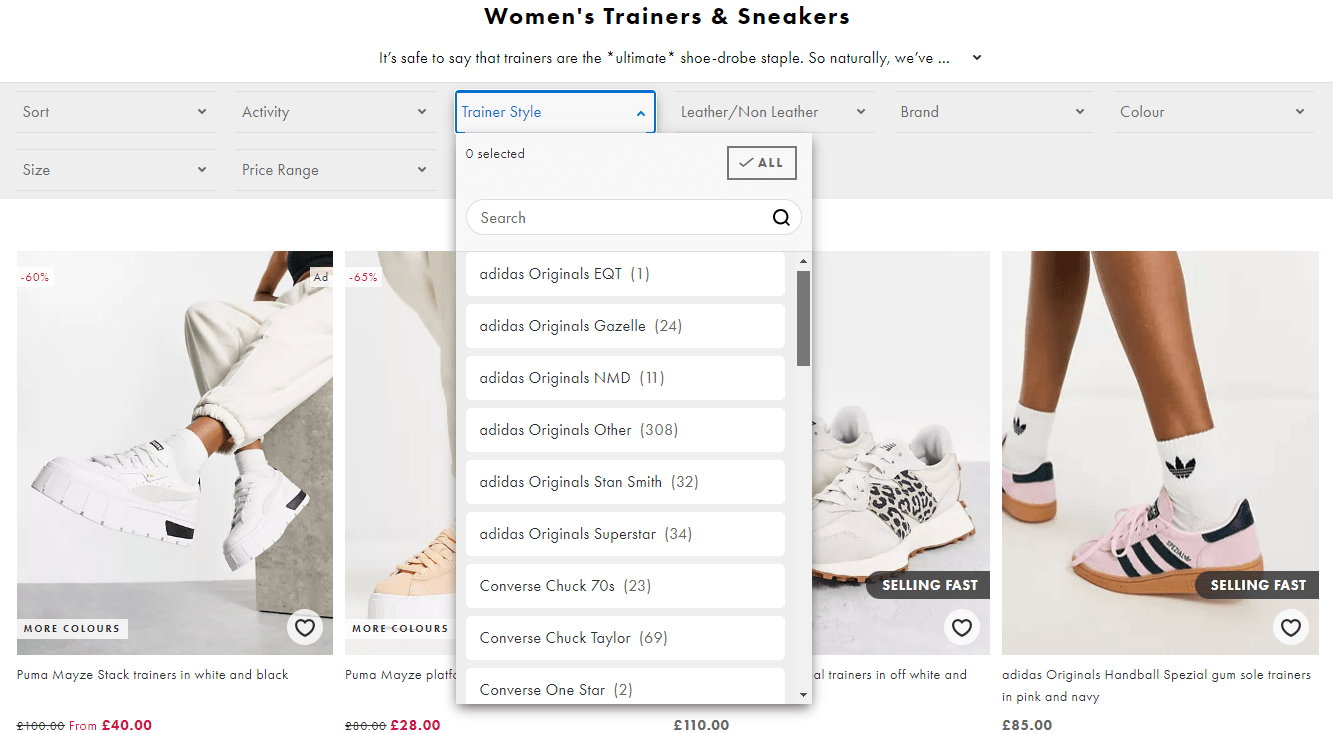Open the Puma Mayze Stack product image
Screen dimensions: 1333x733
tap(175, 453)
